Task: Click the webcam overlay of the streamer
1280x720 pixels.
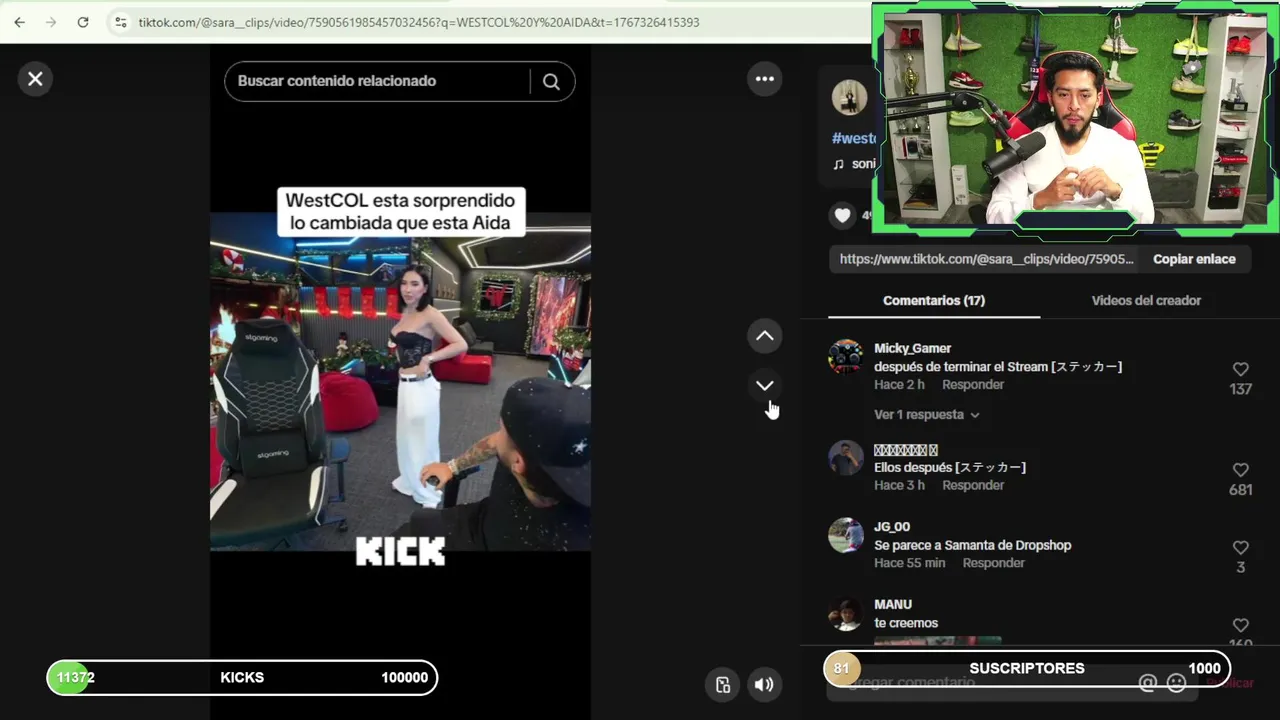Action: pyautogui.click(x=1075, y=120)
